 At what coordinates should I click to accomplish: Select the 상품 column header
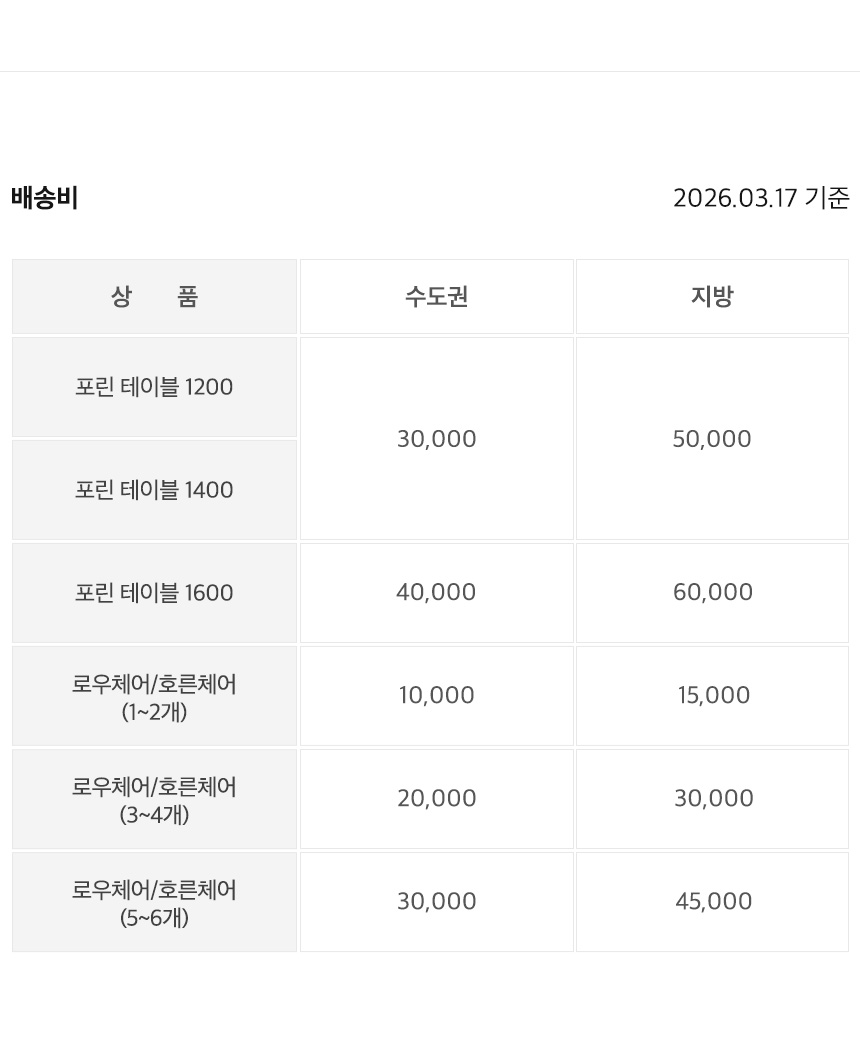point(154,297)
